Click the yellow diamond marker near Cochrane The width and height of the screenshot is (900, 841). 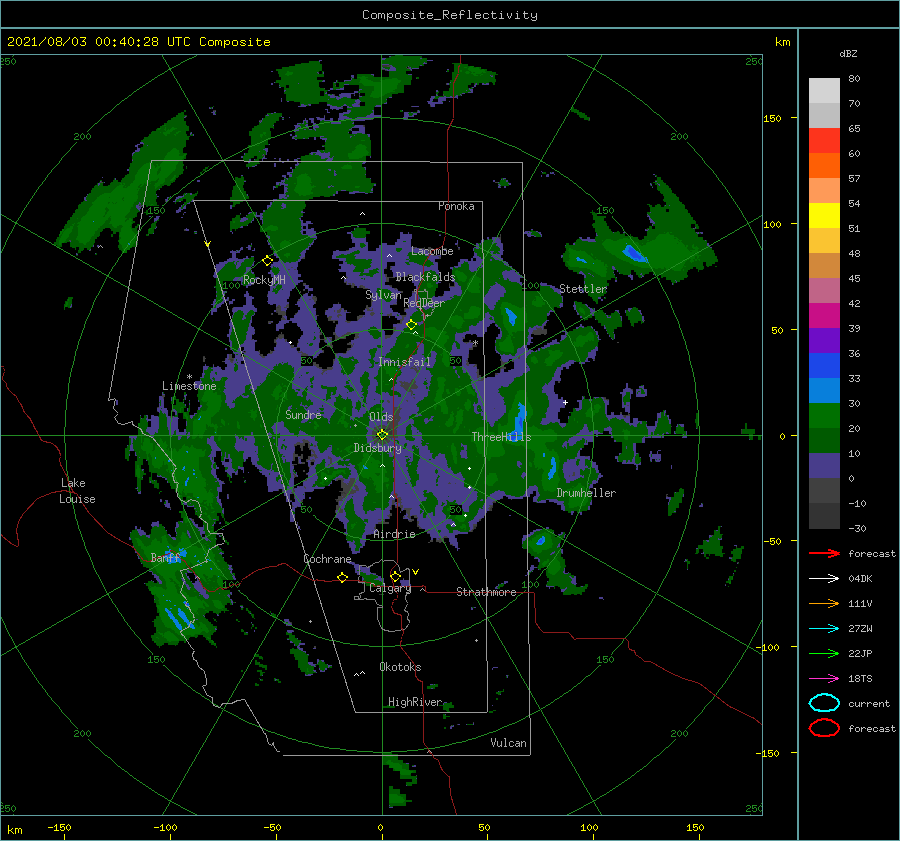(342, 577)
